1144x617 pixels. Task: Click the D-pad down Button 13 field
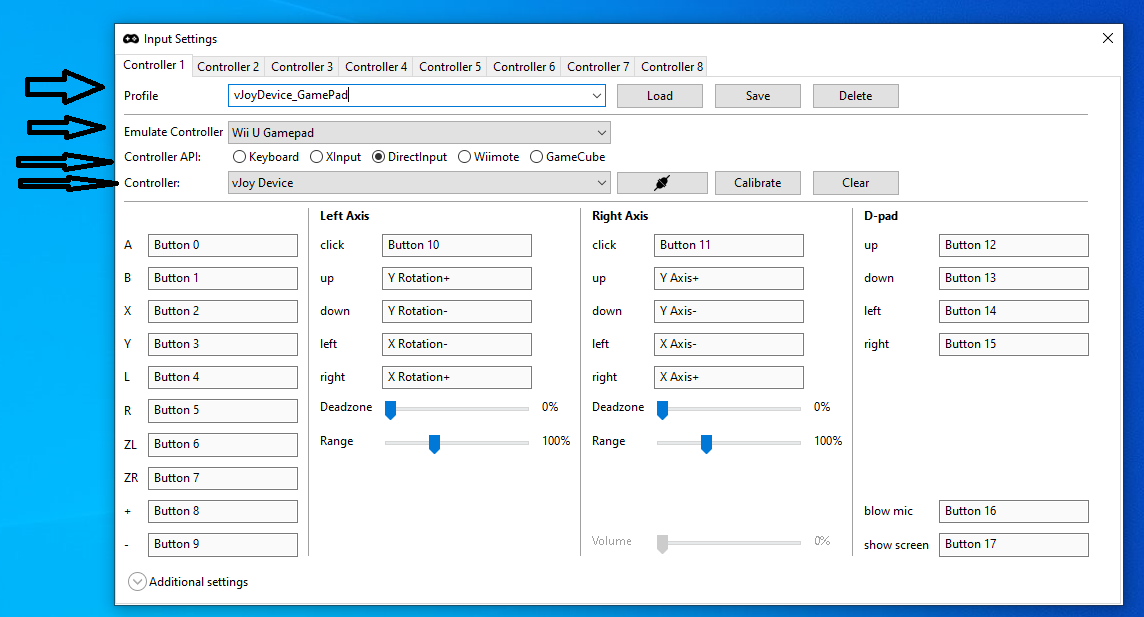(1013, 278)
